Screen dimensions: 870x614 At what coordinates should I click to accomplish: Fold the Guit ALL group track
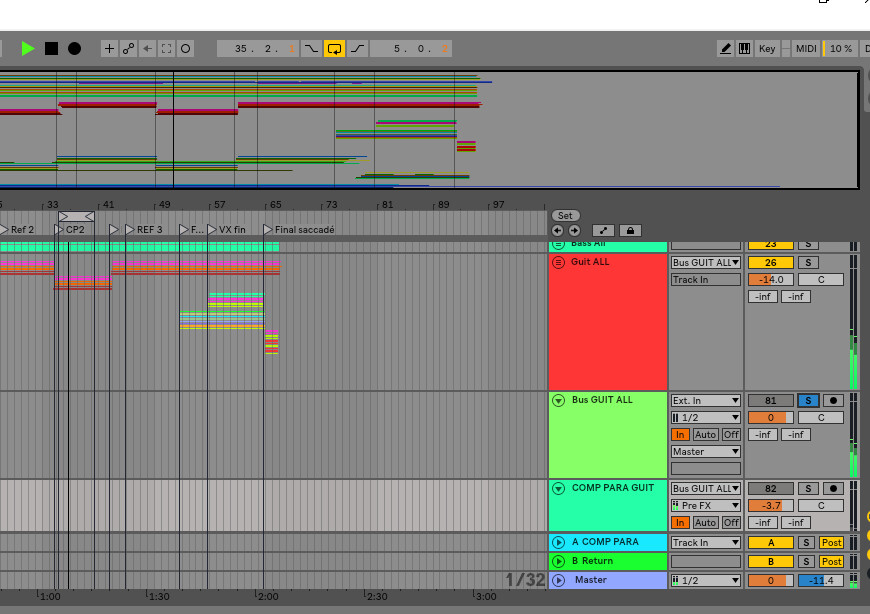tap(559, 262)
